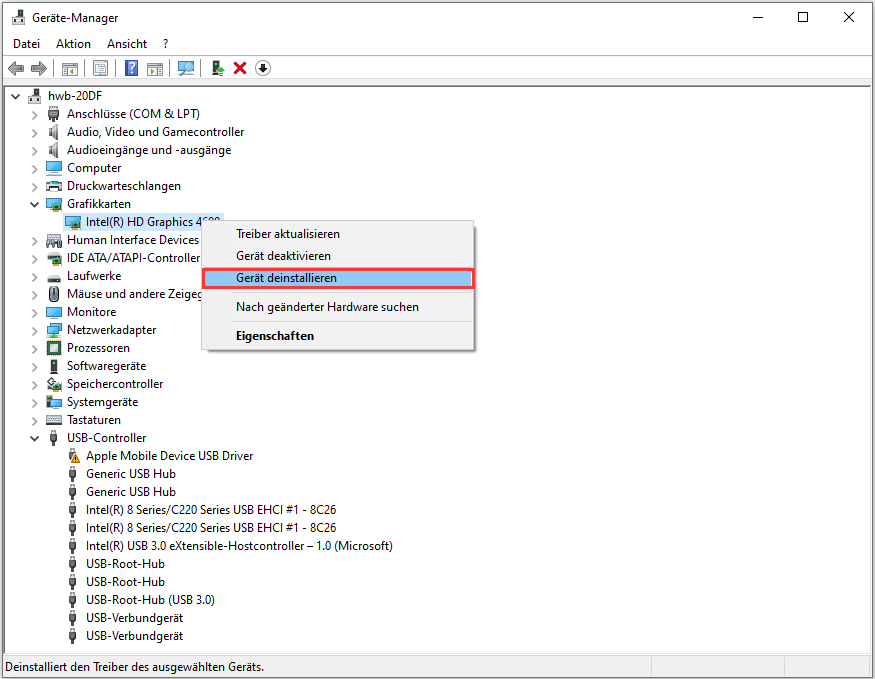Screen dimensions: 875x679
Task: Toggle the console tree toolbar icon
Action: [70, 69]
